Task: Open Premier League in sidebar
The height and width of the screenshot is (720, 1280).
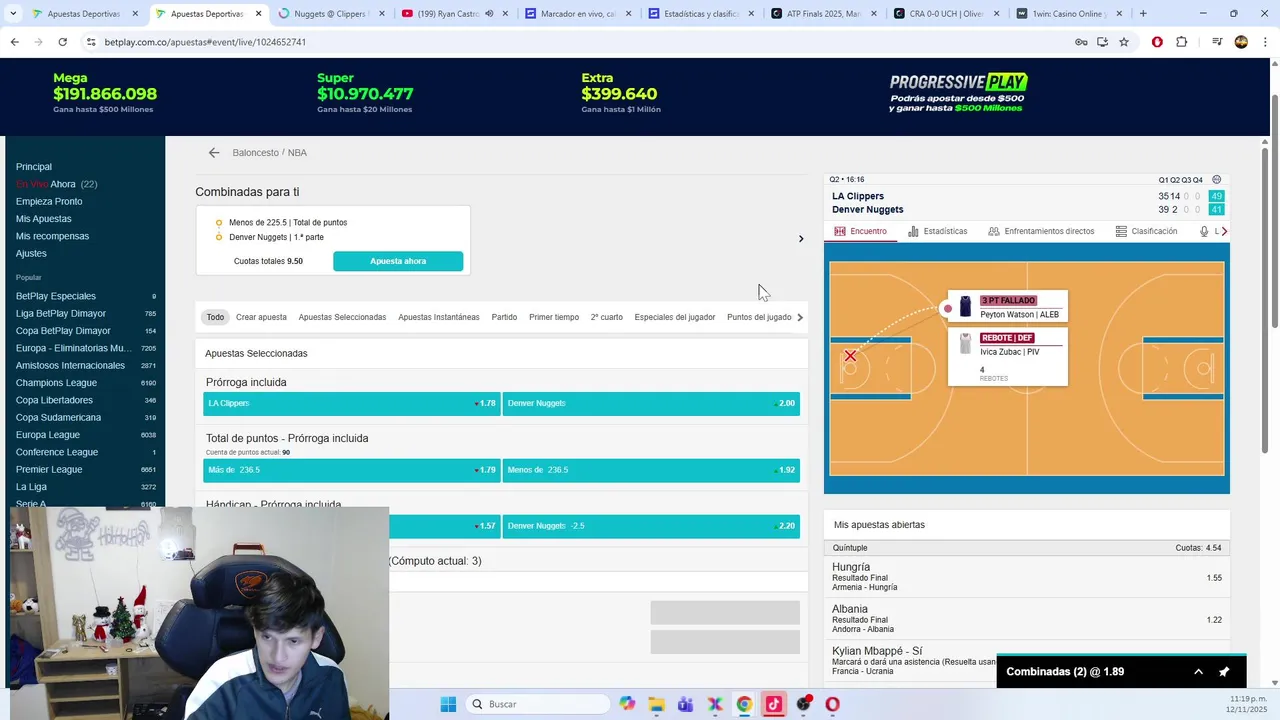Action: (x=49, y=470)
